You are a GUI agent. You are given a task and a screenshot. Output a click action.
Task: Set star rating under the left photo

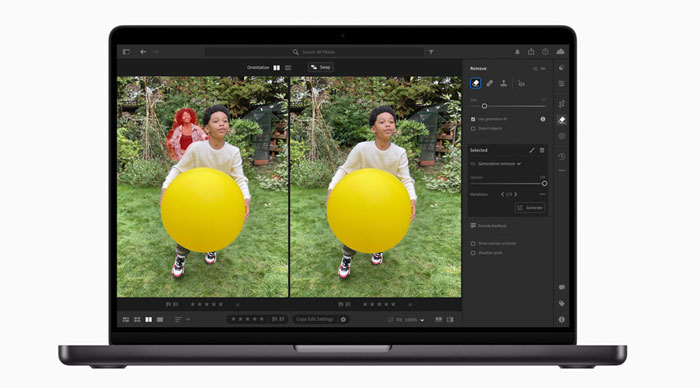[207, 305]
